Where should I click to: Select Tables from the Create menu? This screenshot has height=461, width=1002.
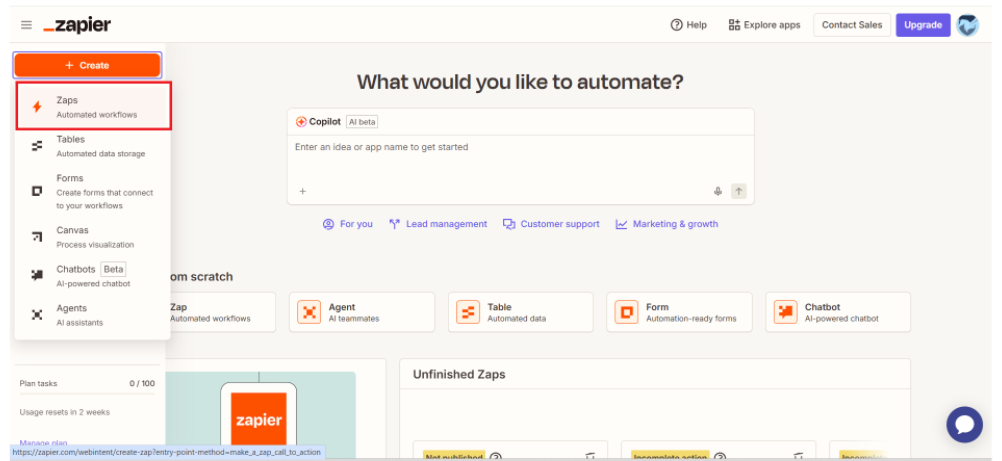click(x=94, y=146)
